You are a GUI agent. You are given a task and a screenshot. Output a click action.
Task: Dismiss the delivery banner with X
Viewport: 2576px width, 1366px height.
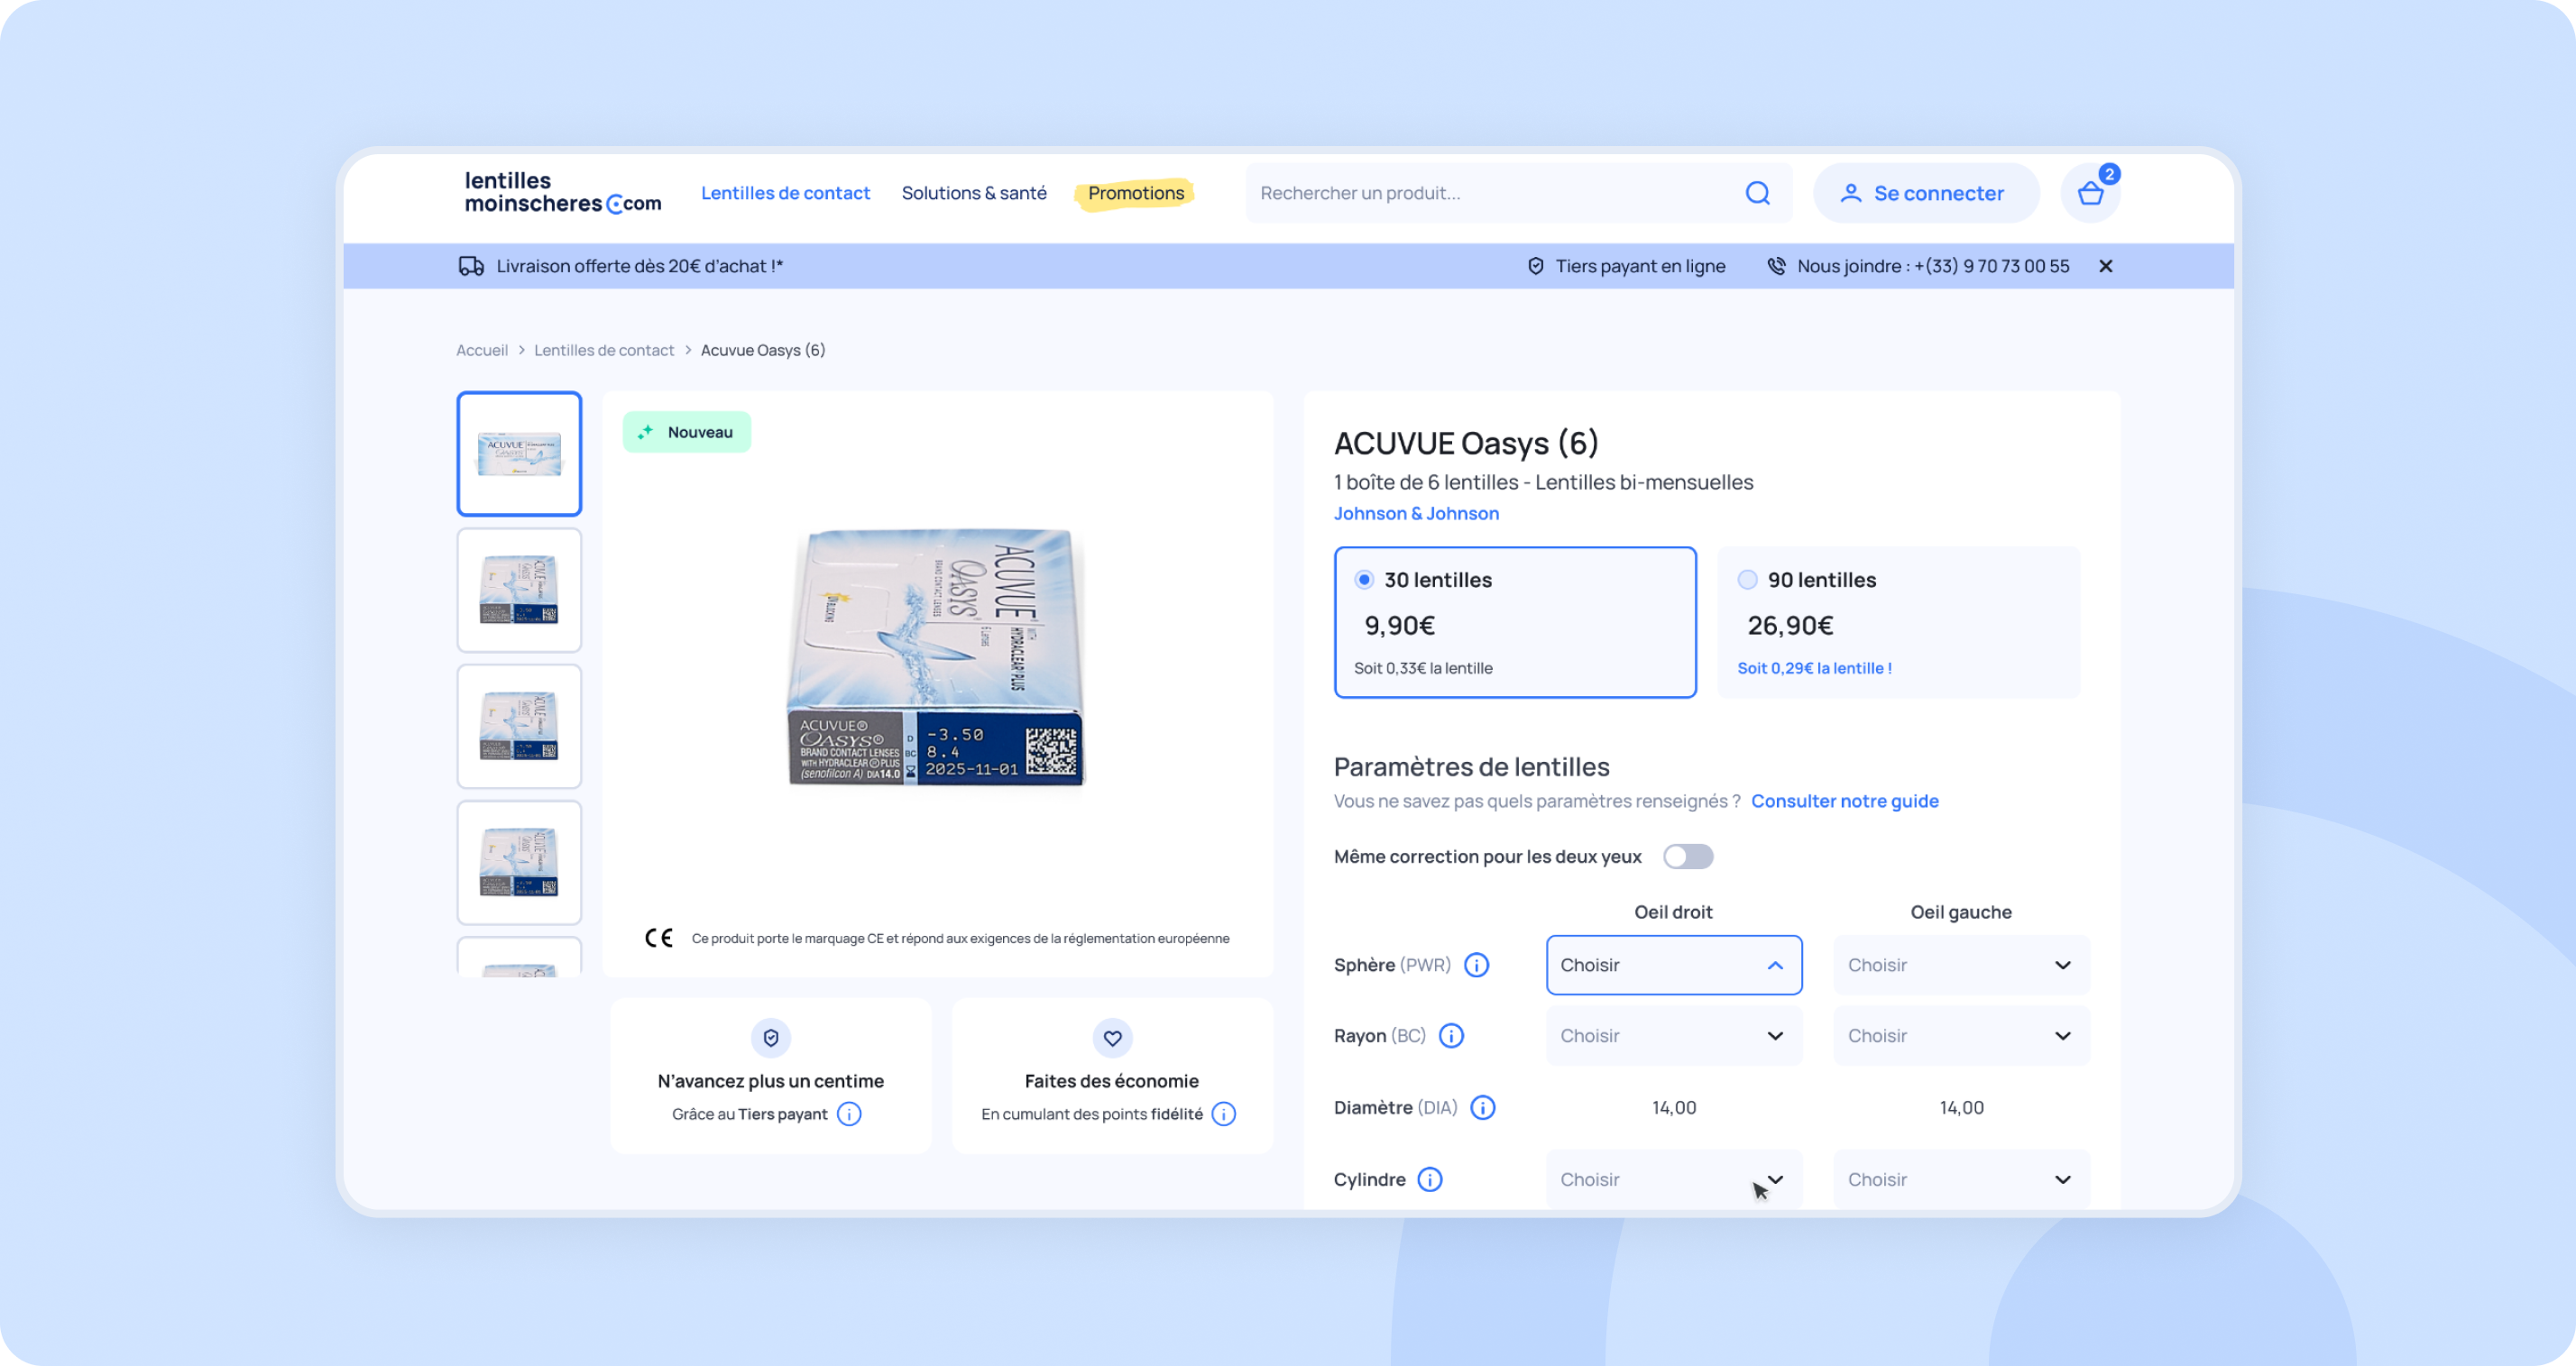[x=2106, y=266]
